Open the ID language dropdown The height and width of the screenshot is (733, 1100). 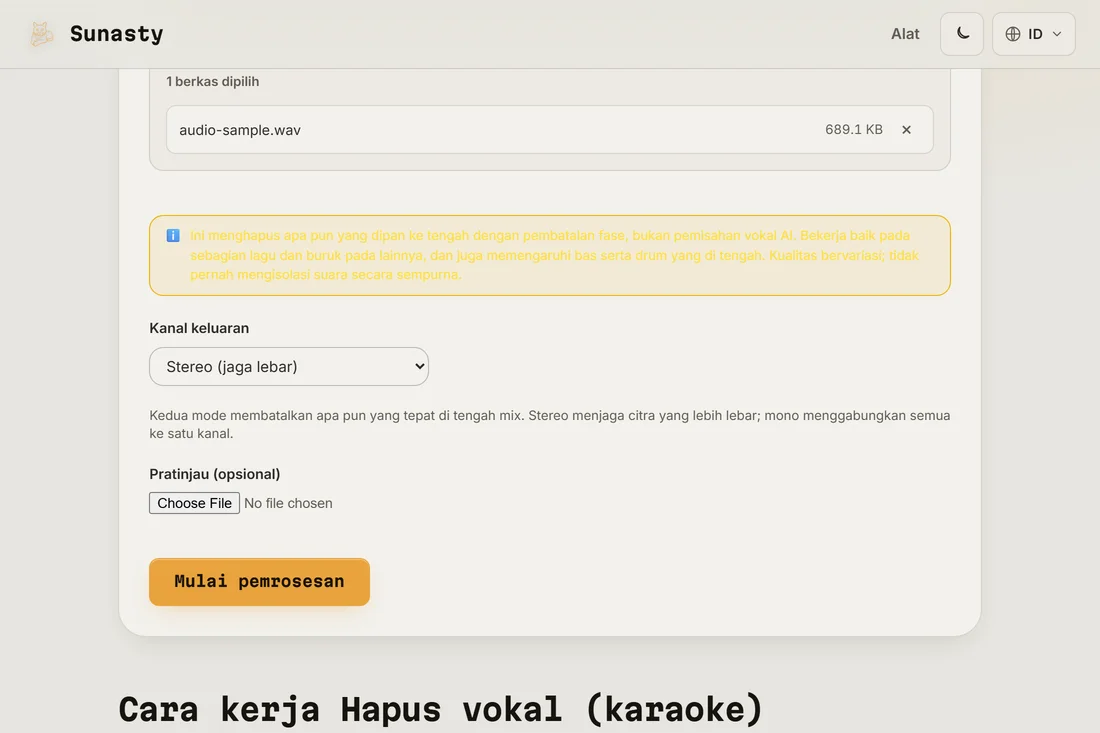pos(1033,34)
